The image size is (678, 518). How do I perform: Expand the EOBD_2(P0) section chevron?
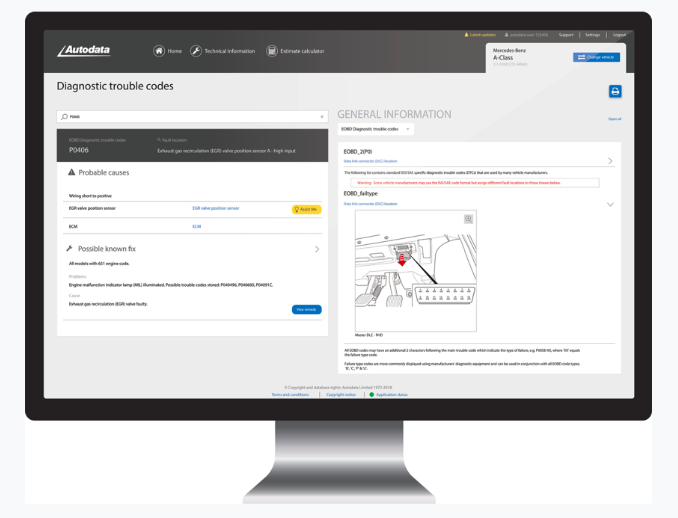click(x=610, y=161)
